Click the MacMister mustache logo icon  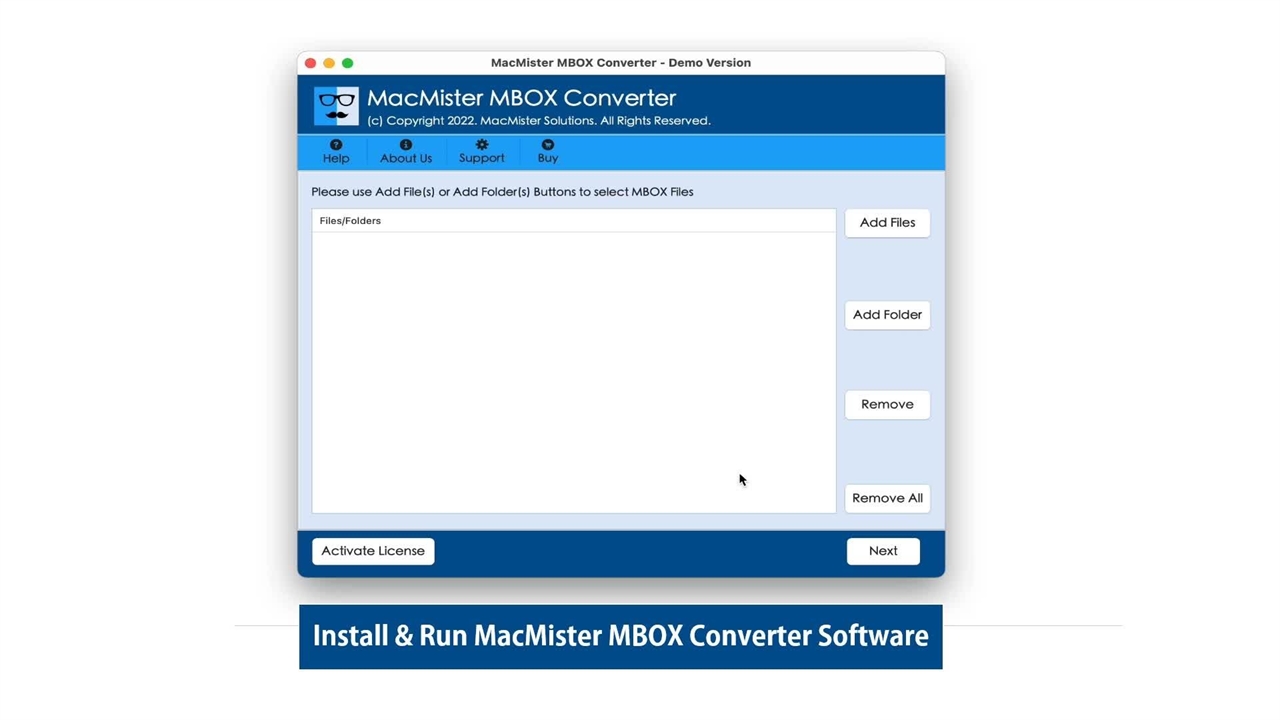point(336,106)
